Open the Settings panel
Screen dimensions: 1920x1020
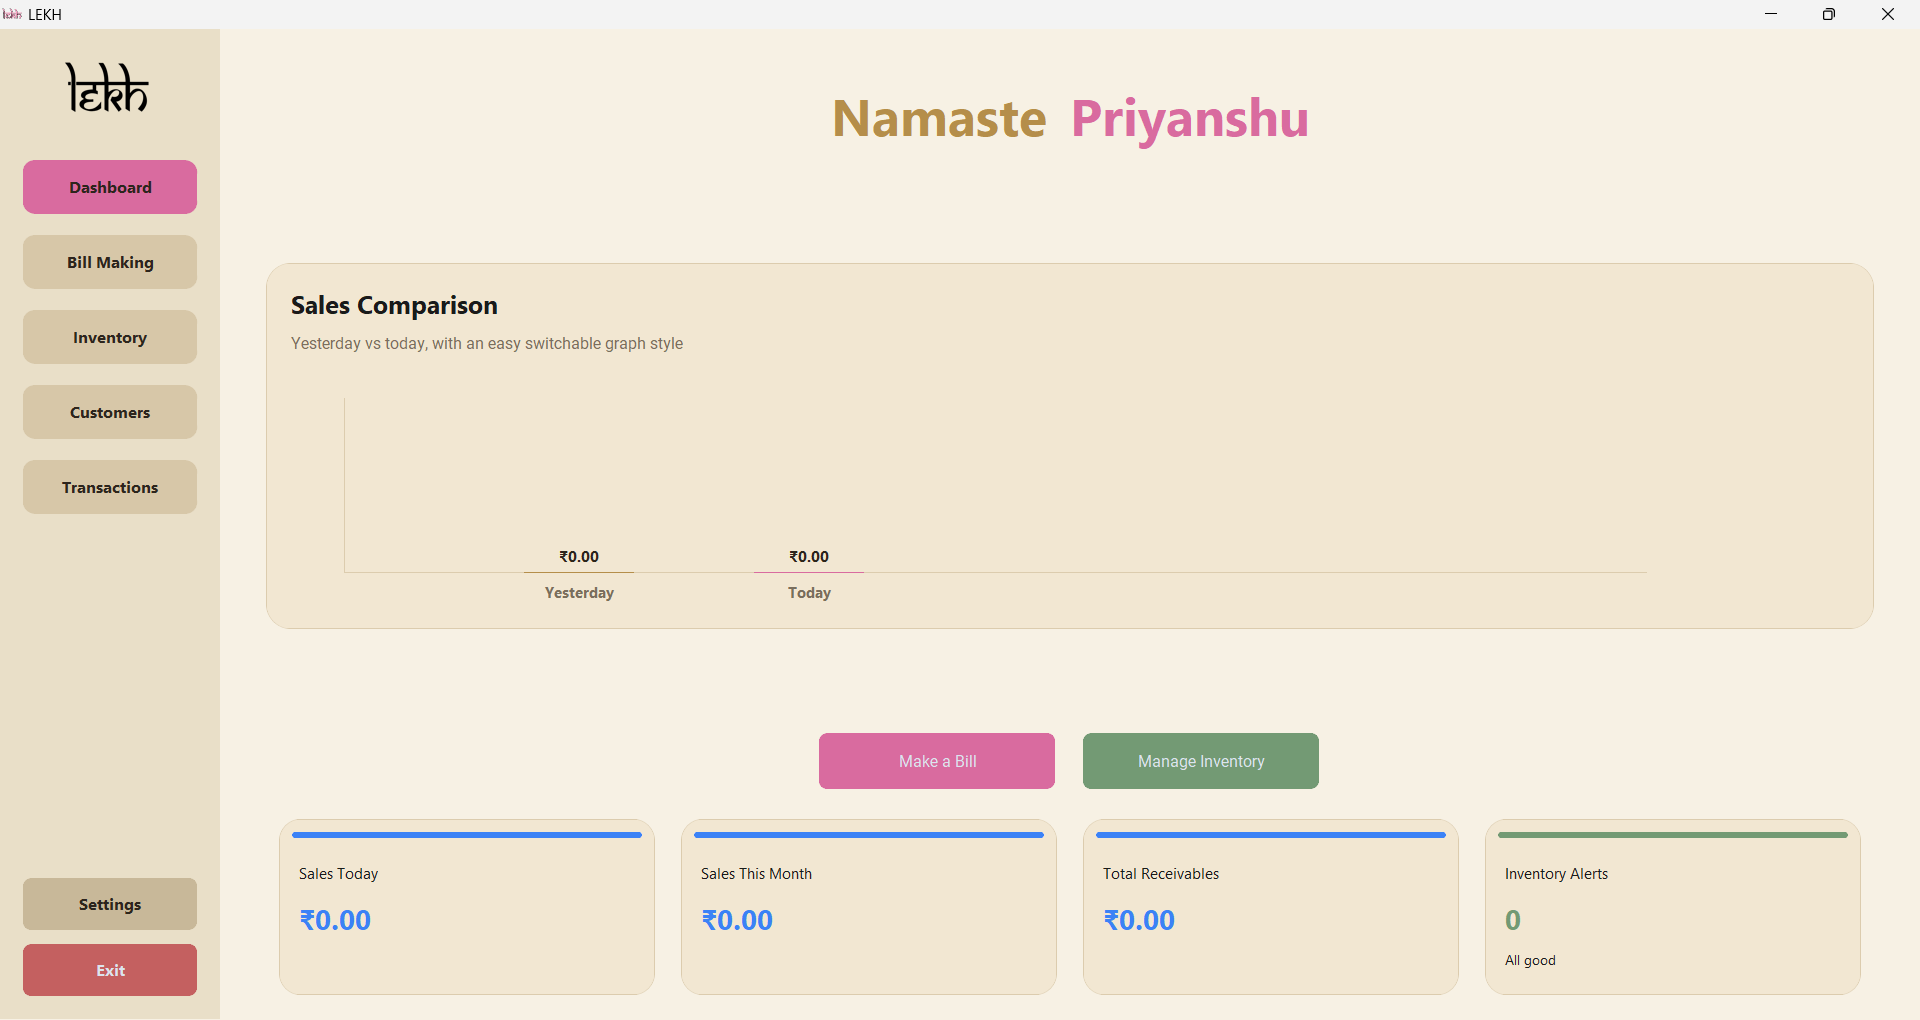tap(109, 903)
